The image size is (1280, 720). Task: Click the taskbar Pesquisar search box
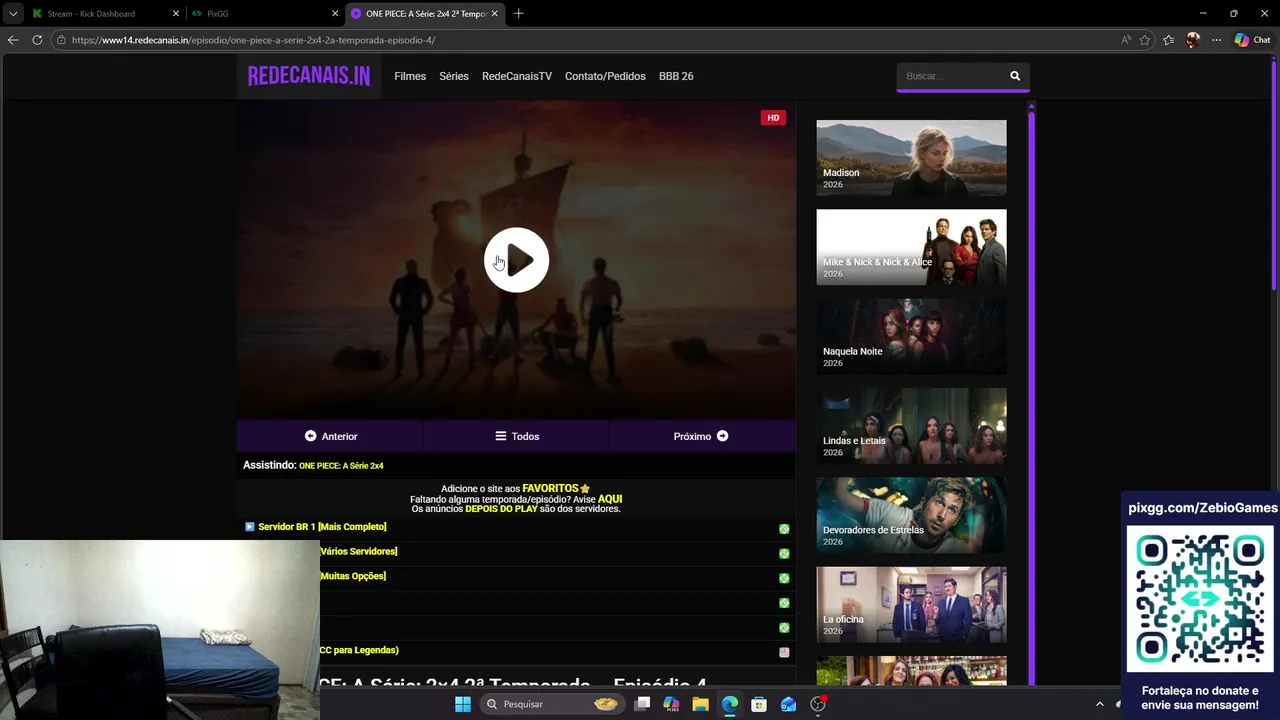(551, 704)
